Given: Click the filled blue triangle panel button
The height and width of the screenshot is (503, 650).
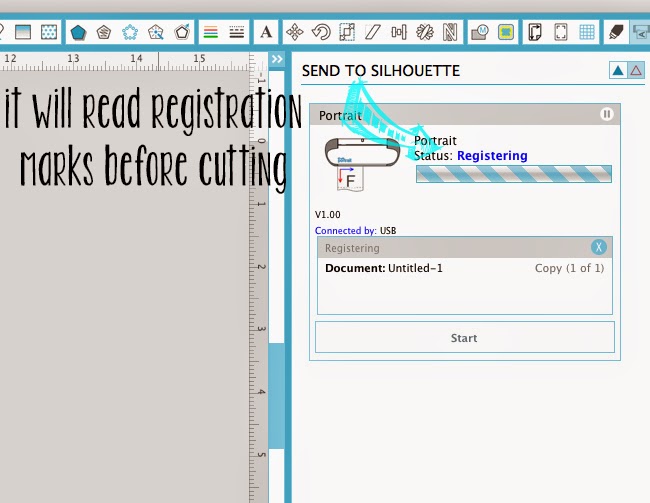Looking at the screenshot, I should 618,70.
